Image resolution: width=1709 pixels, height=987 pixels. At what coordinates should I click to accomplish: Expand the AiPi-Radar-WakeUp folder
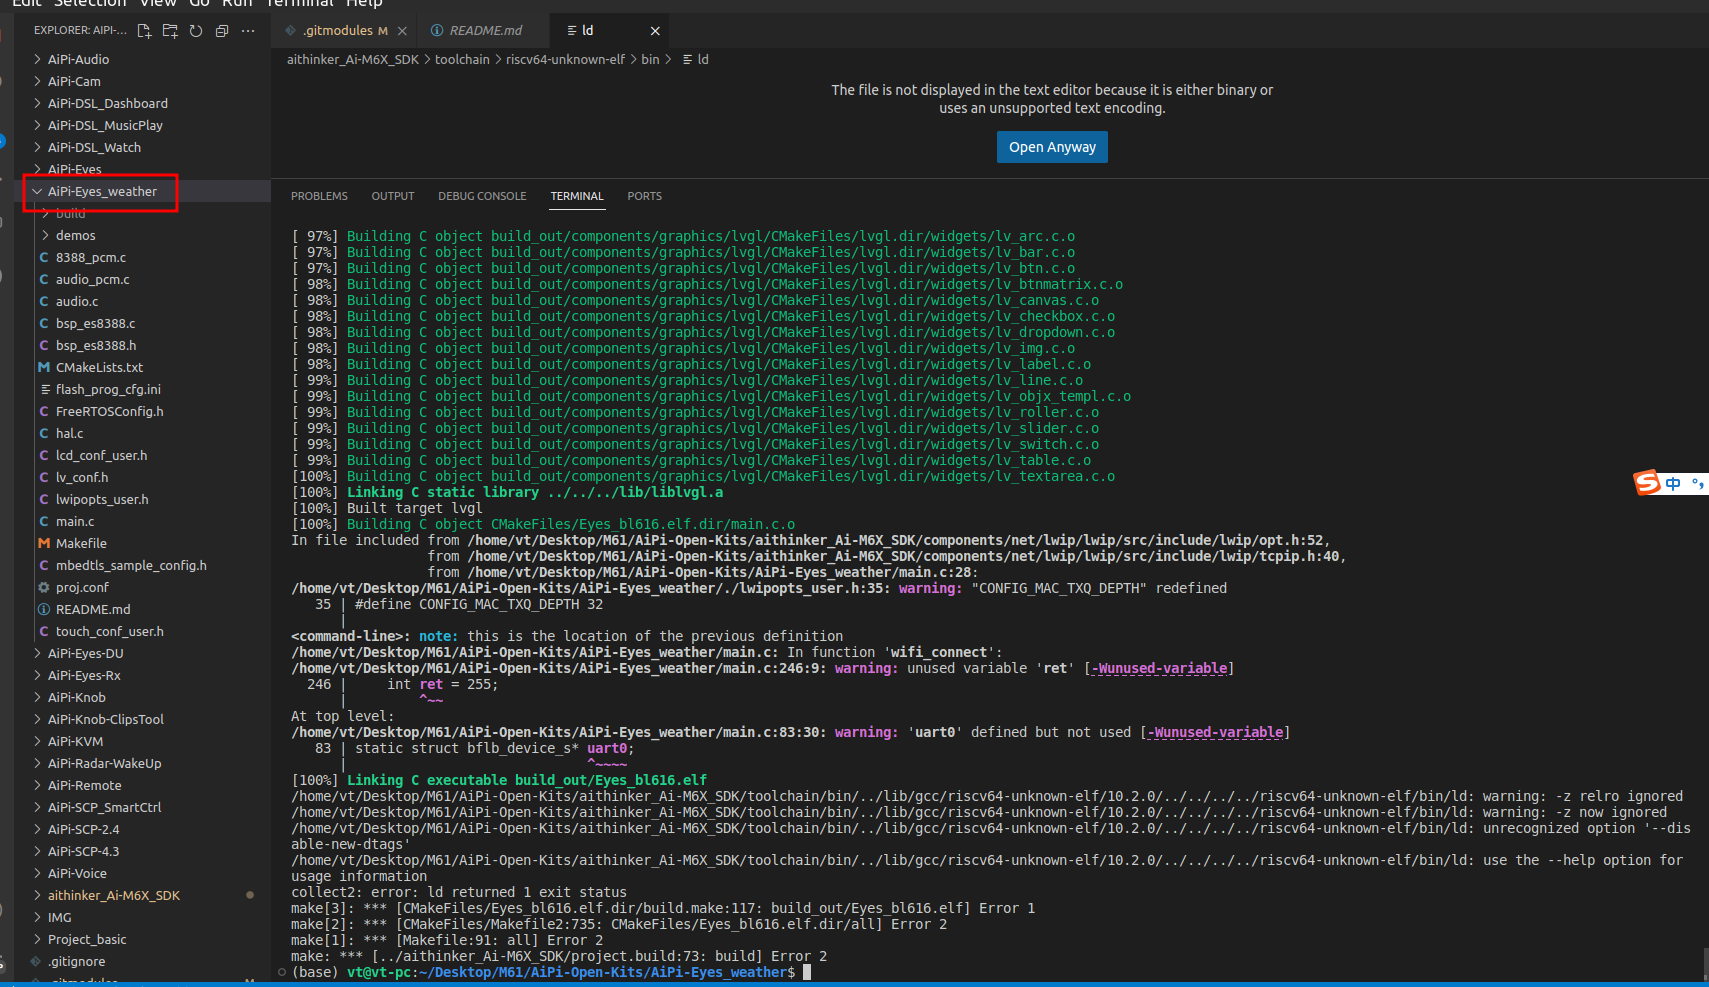(x=142, y=763)
